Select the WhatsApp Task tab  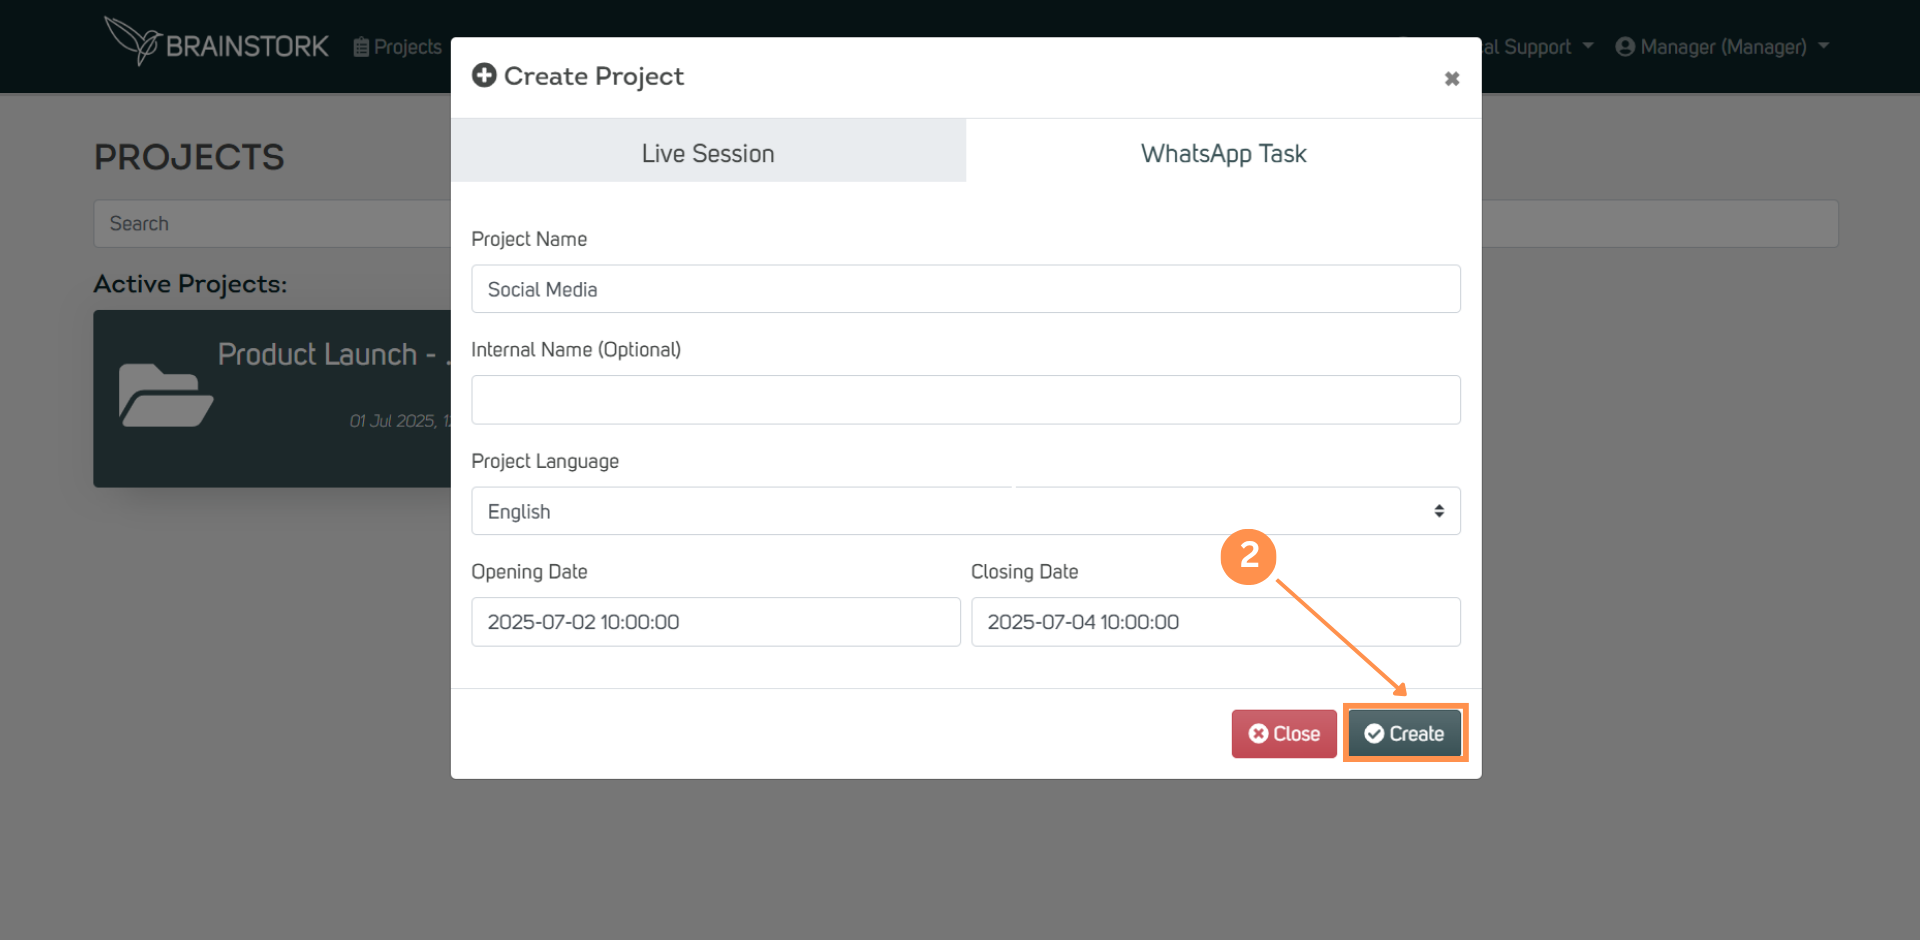1224,153
